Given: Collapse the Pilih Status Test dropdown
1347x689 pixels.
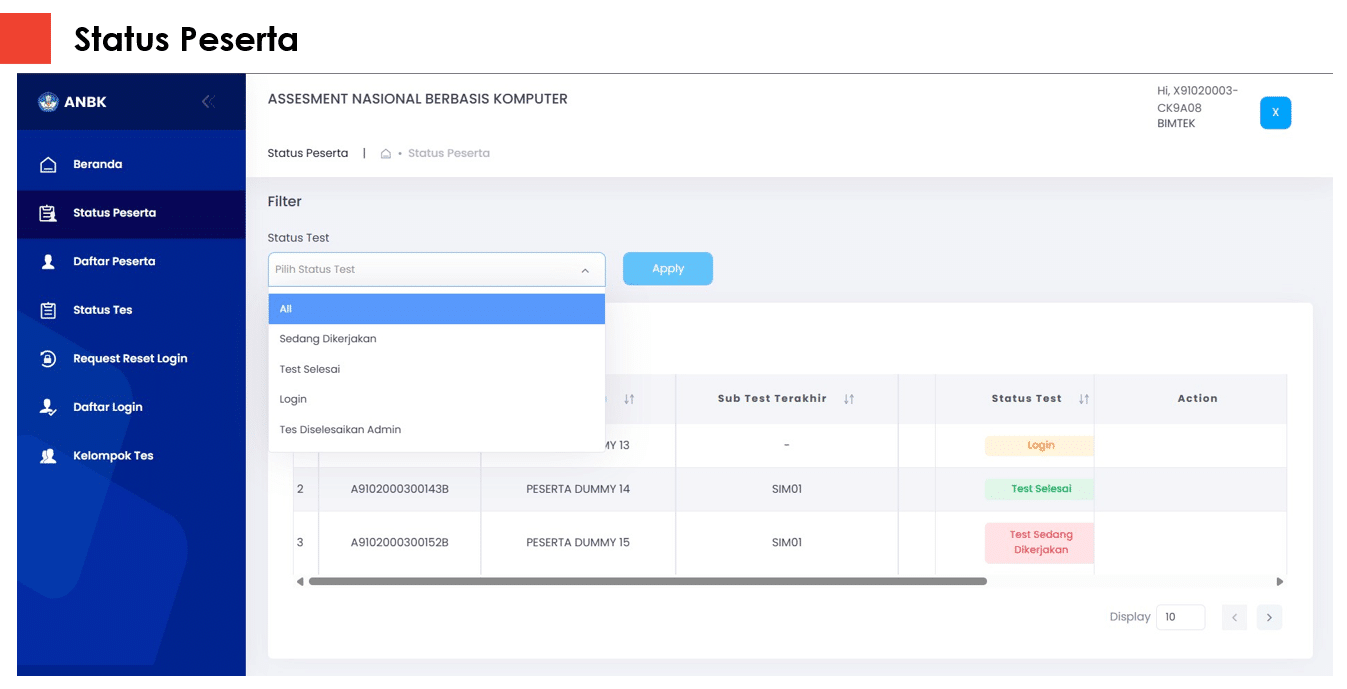Looking at the screenshot, I should [x=437, y=270].
